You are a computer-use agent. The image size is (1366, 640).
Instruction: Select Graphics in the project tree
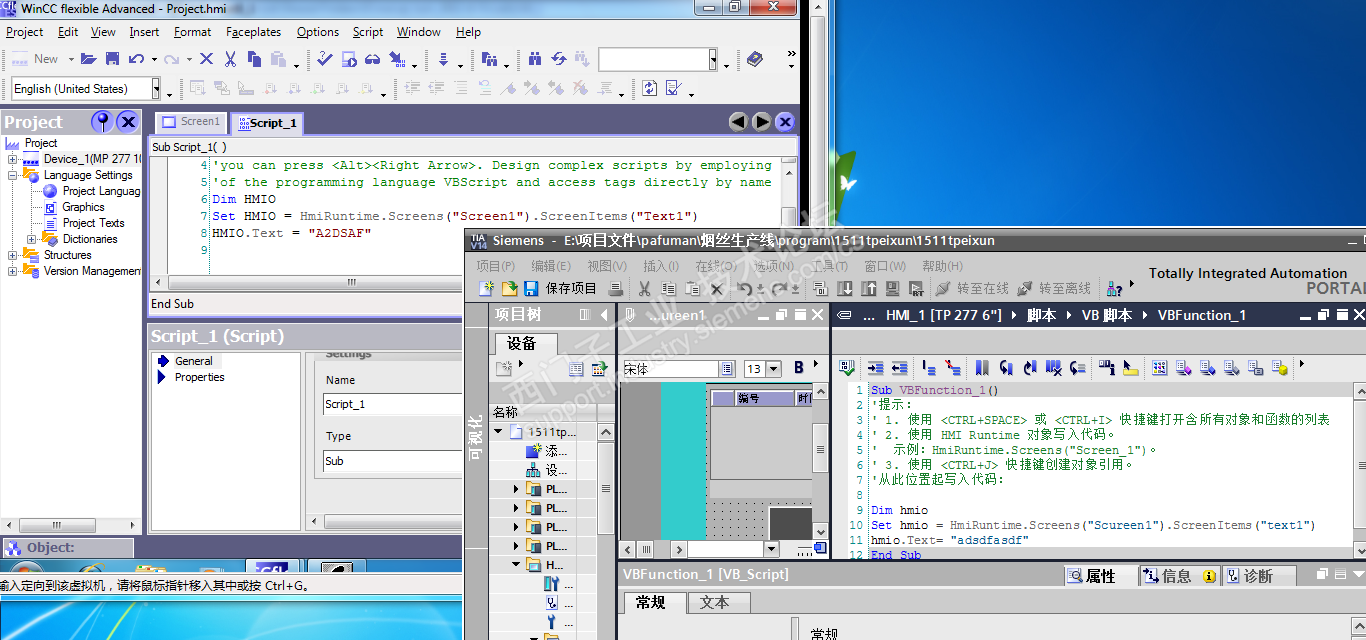pos(83,207)
